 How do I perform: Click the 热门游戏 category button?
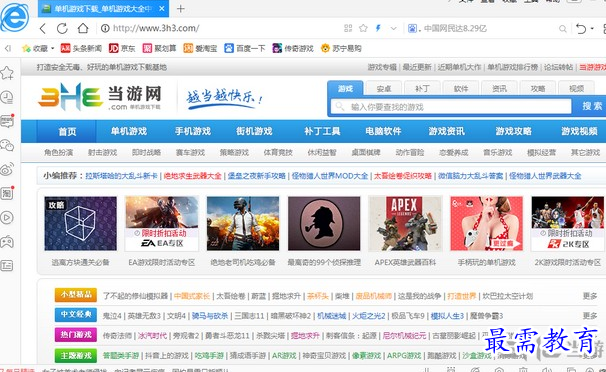coord(76,335)
